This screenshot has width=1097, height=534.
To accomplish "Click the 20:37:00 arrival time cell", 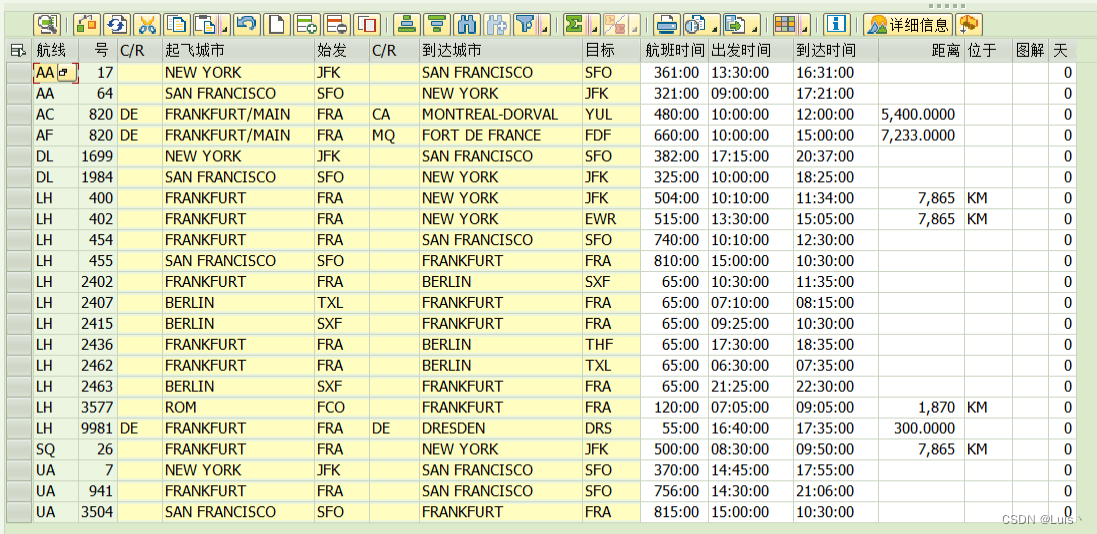I will pyautogui.click(x=835, y=156).
